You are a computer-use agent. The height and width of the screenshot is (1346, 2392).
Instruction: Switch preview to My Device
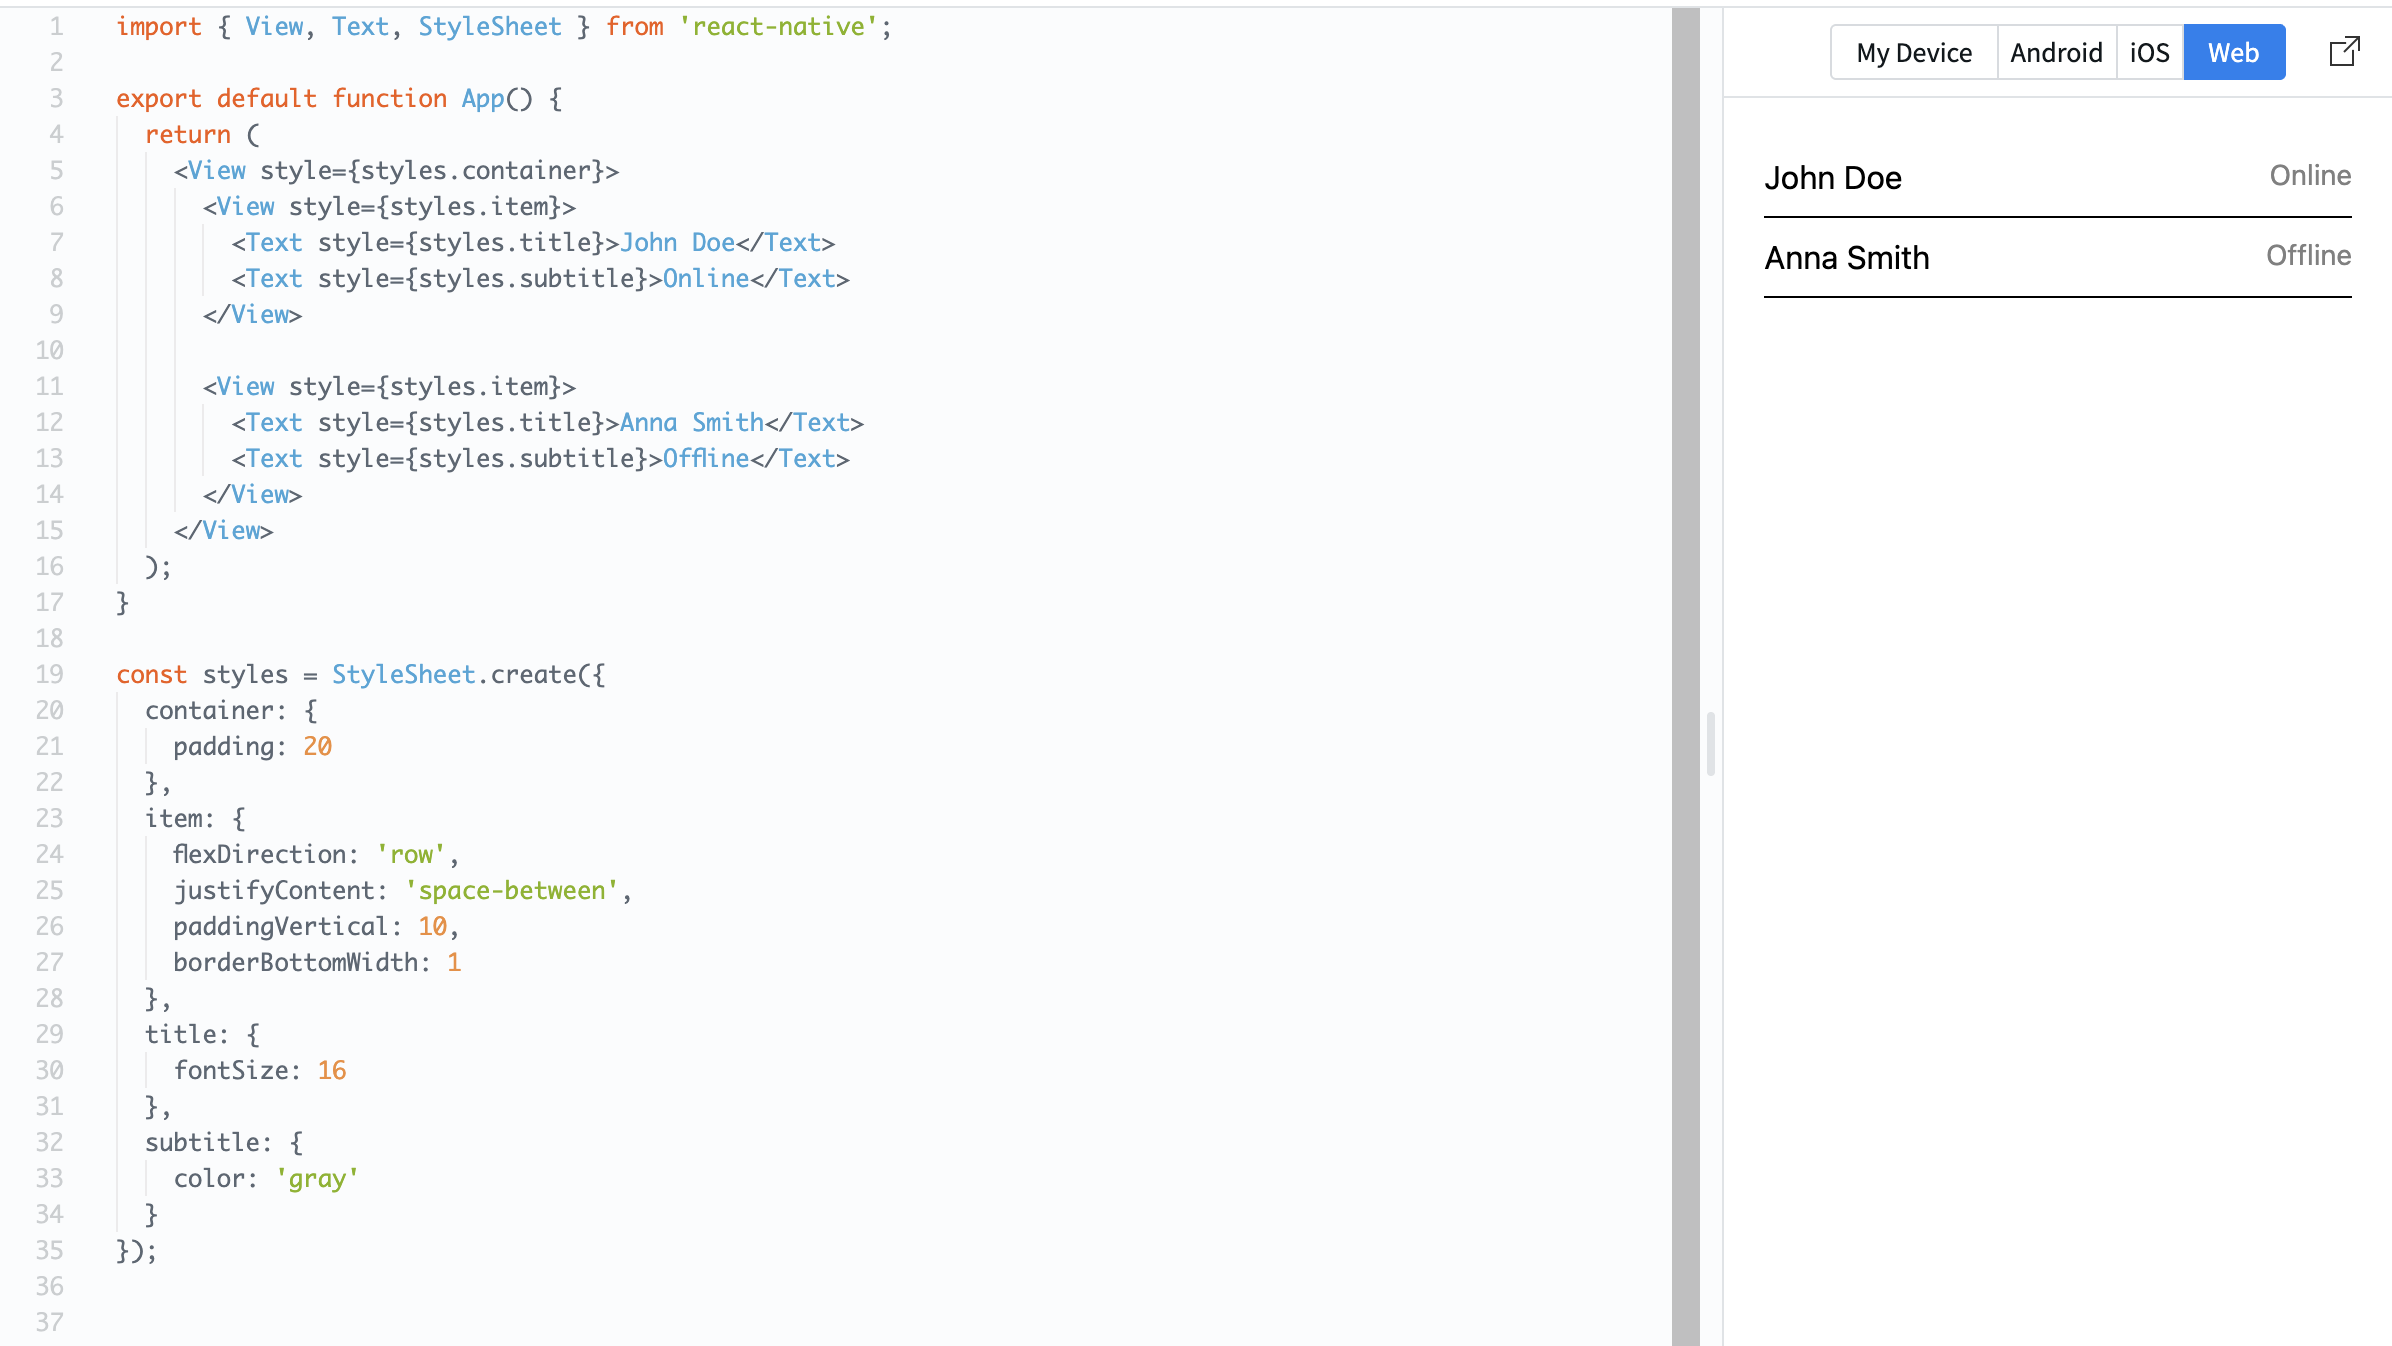(1913, 52)
